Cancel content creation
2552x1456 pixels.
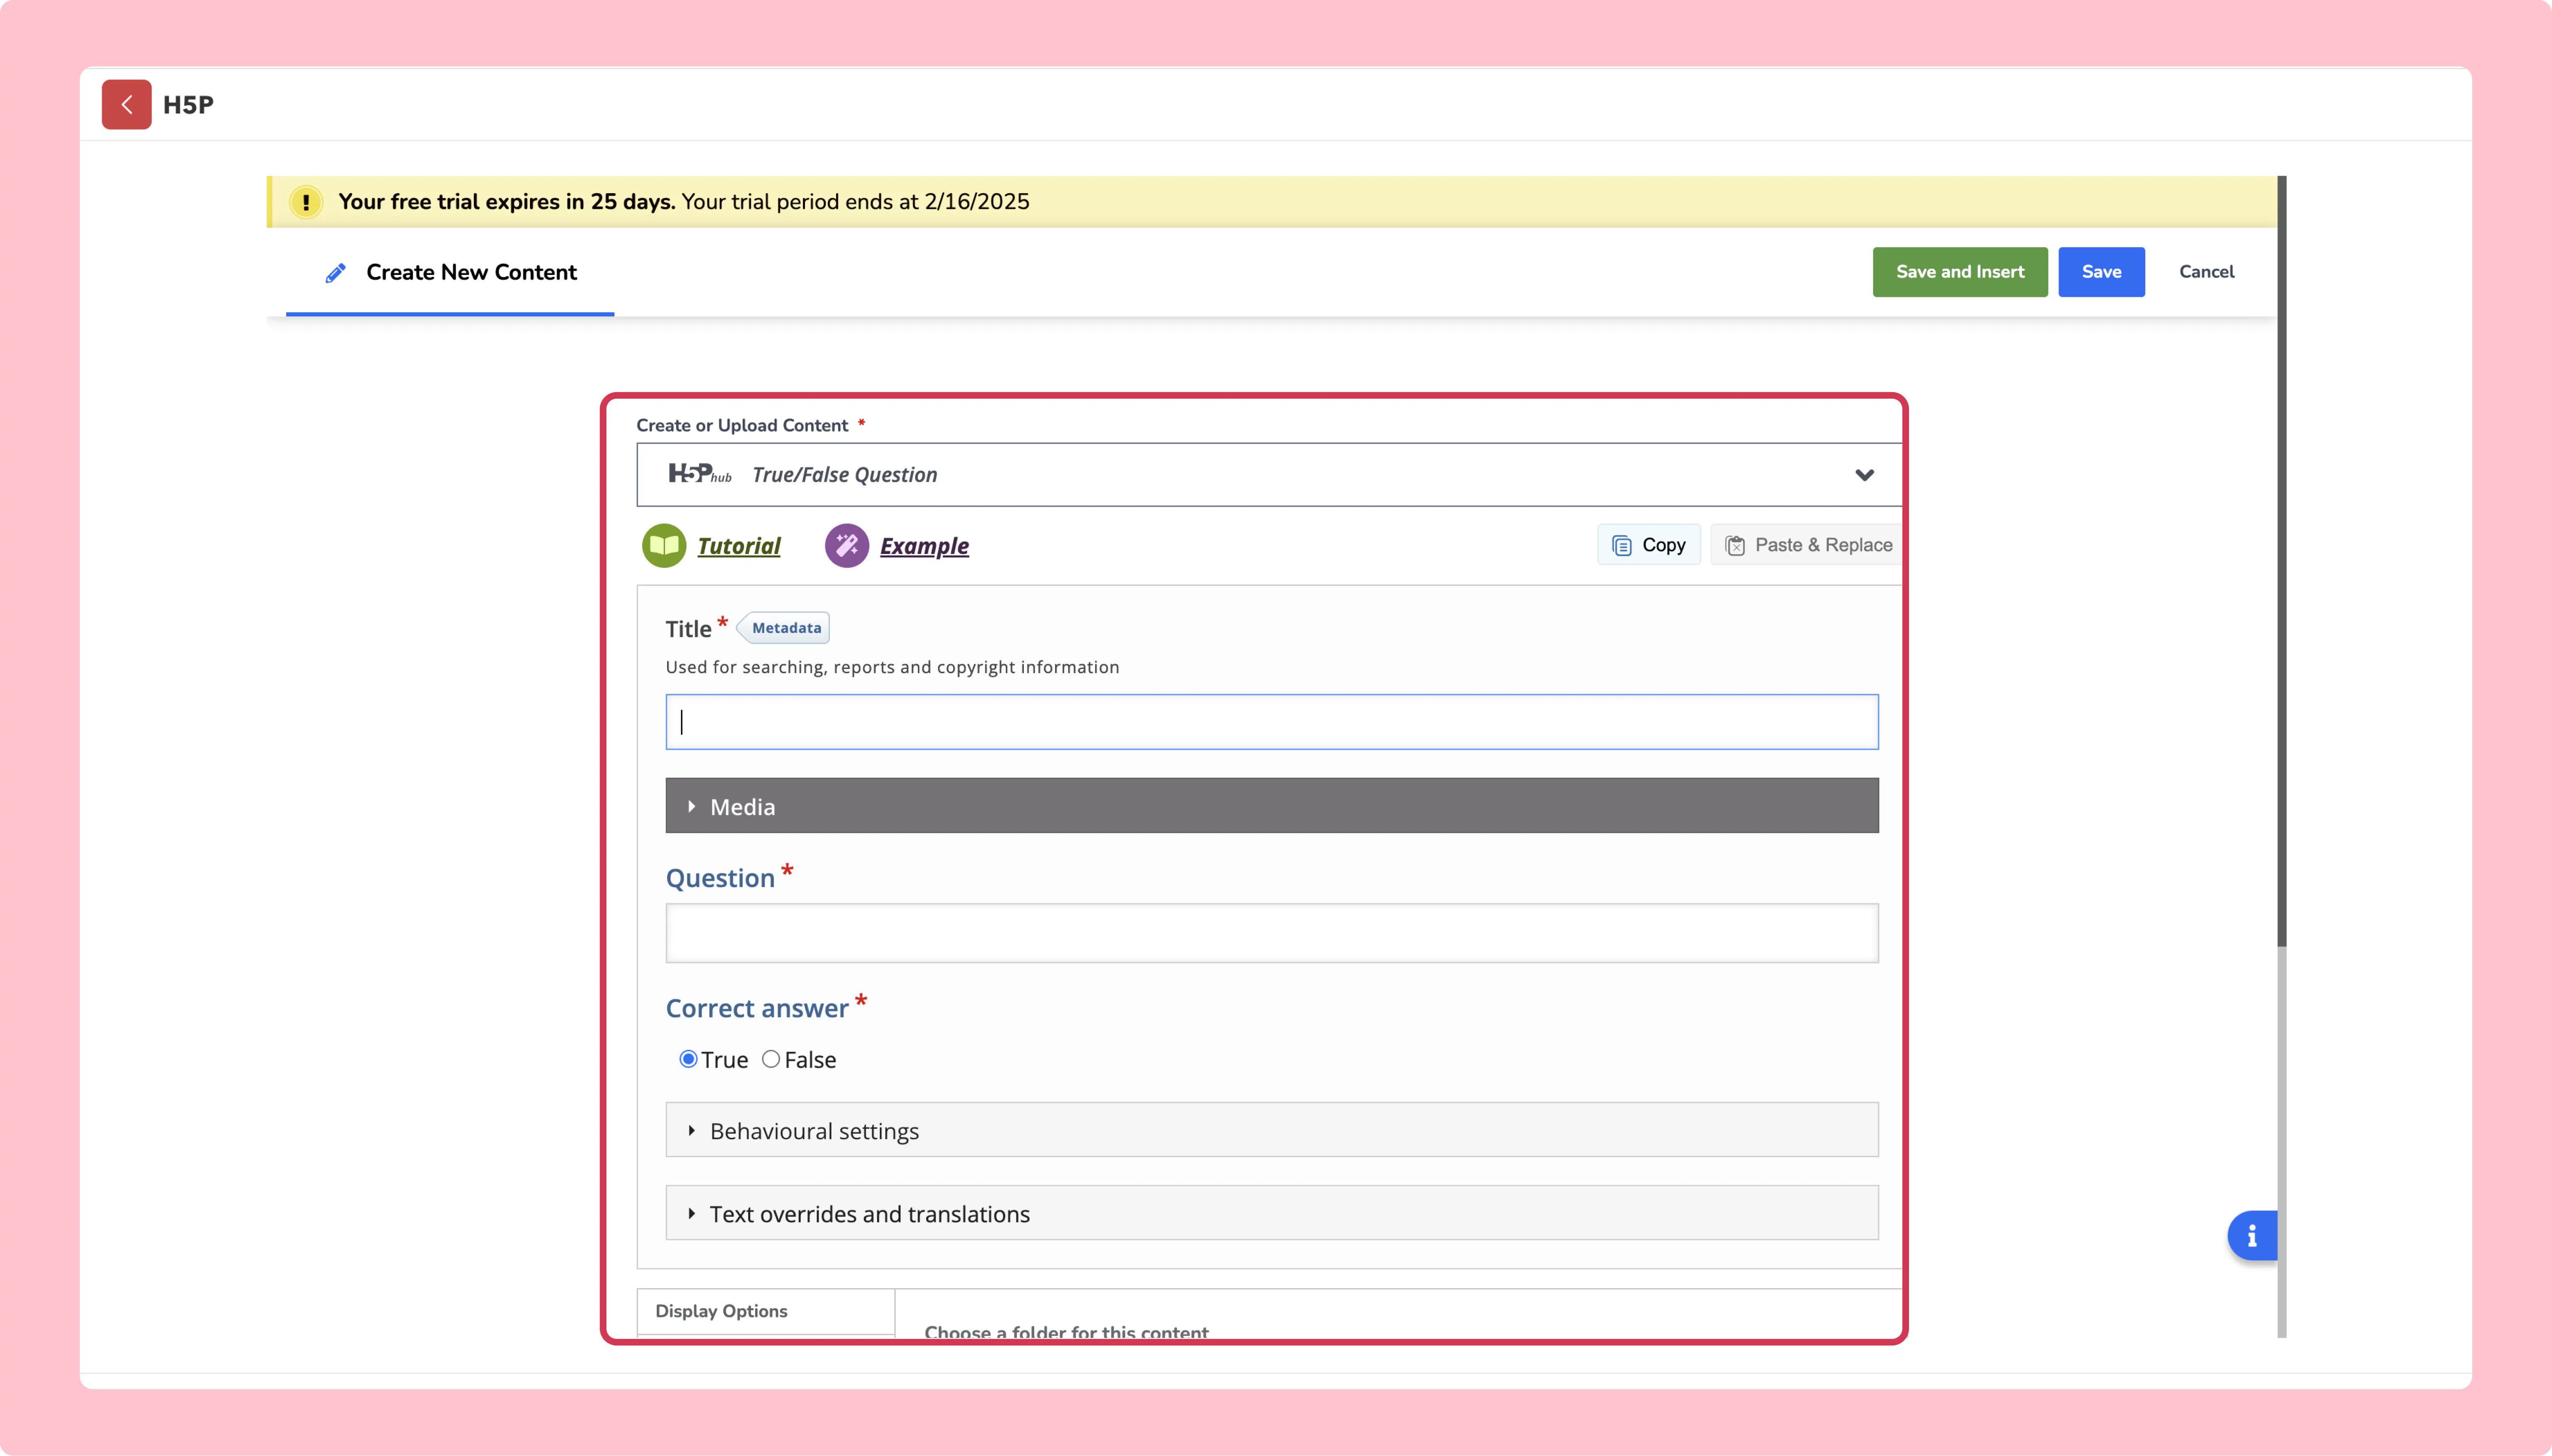point(2206,272)
